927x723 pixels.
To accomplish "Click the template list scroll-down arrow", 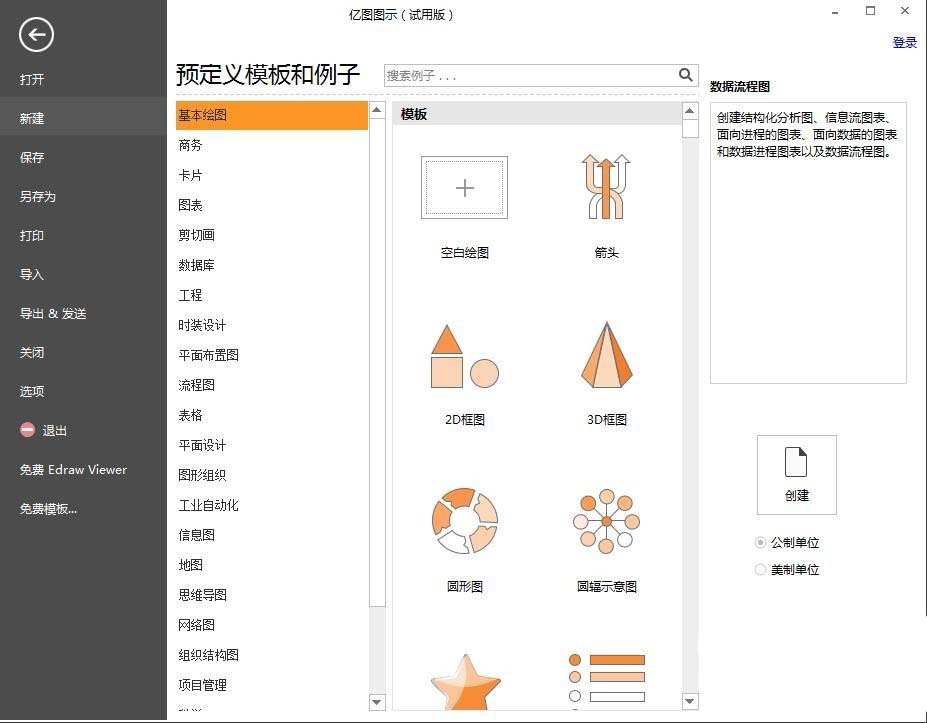I will coord(689,700).
